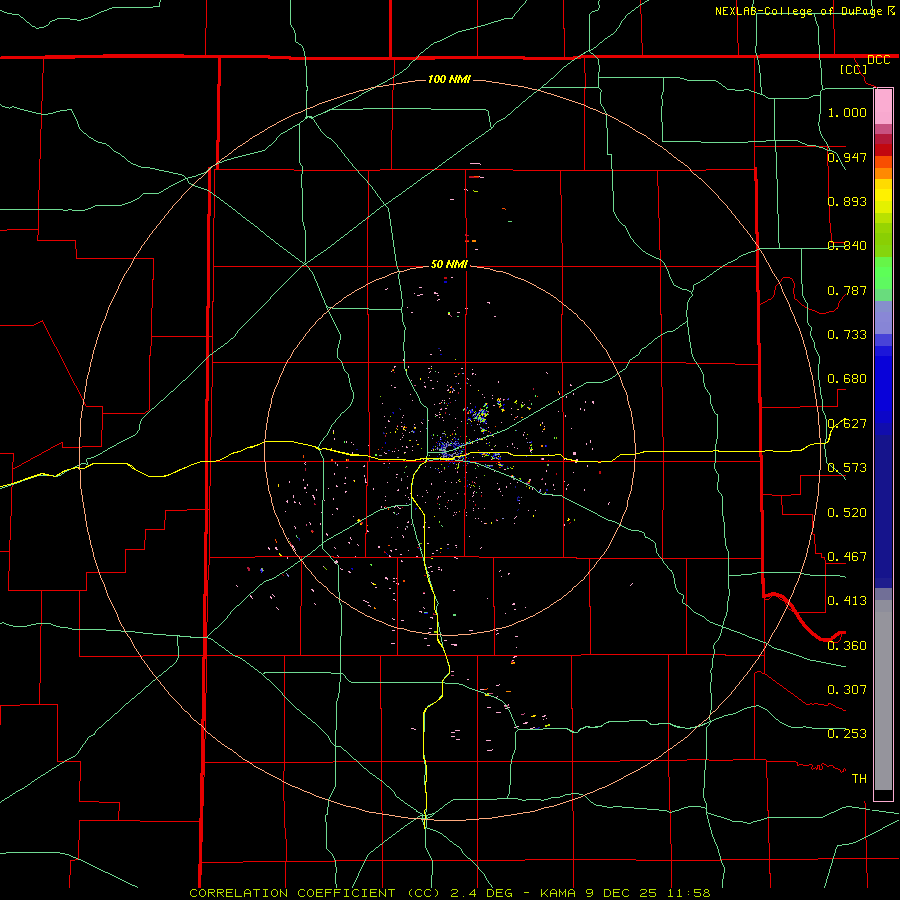Pick the light pink swatch on the color bar
This screenshot has width=900, height=900.
click(x=883, y=107)
